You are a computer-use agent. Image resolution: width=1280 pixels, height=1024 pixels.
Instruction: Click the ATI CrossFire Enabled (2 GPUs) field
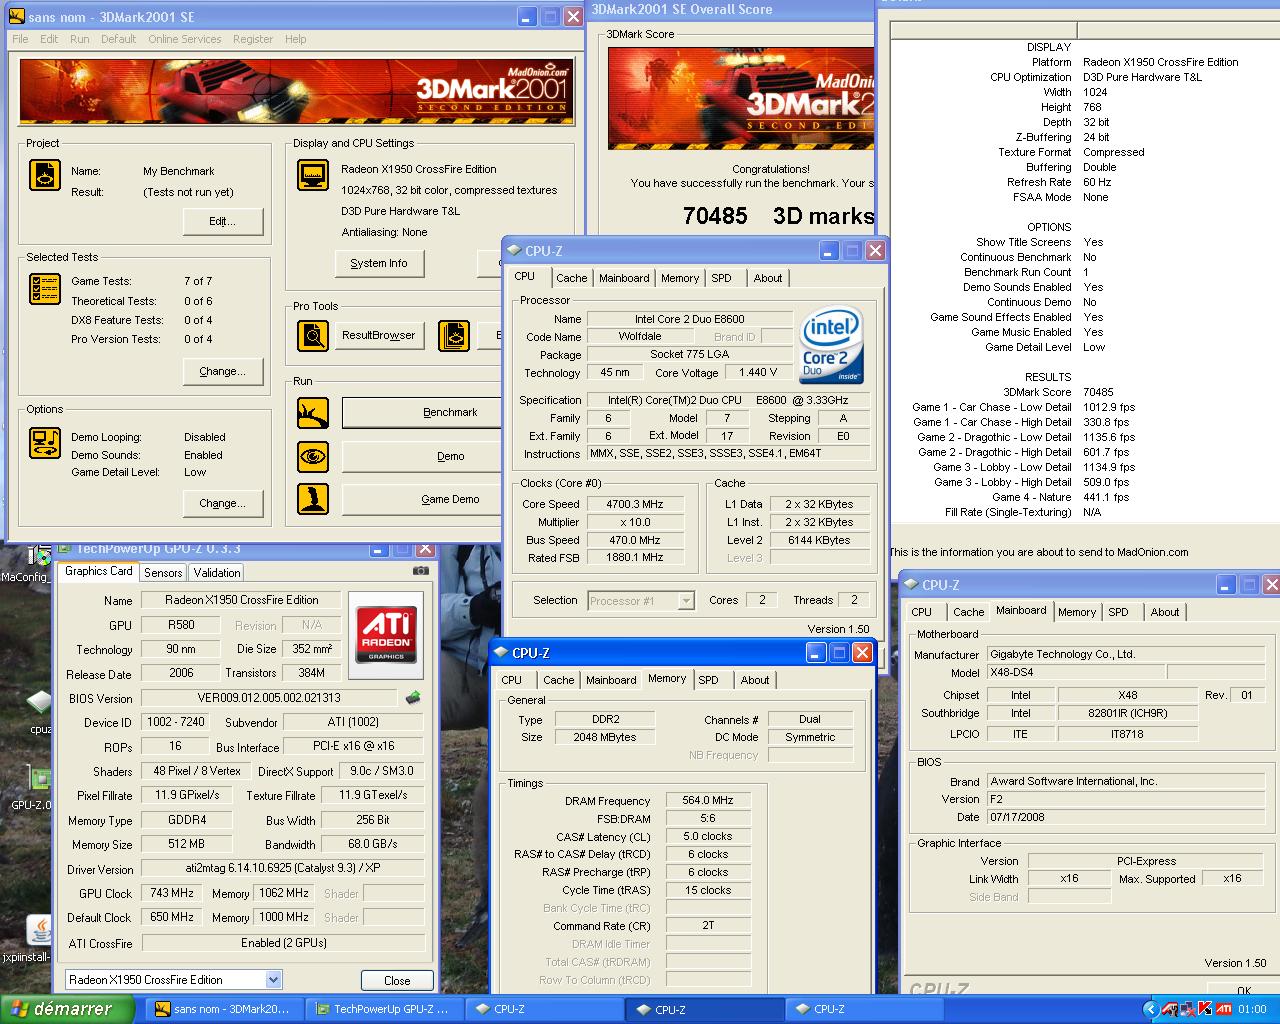tap(283, 943)
